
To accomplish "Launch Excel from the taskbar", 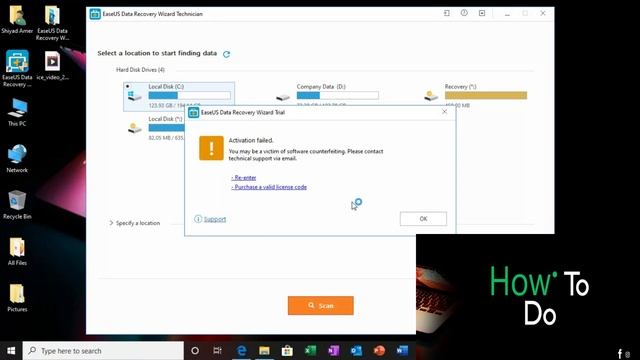I will point(310,351).
